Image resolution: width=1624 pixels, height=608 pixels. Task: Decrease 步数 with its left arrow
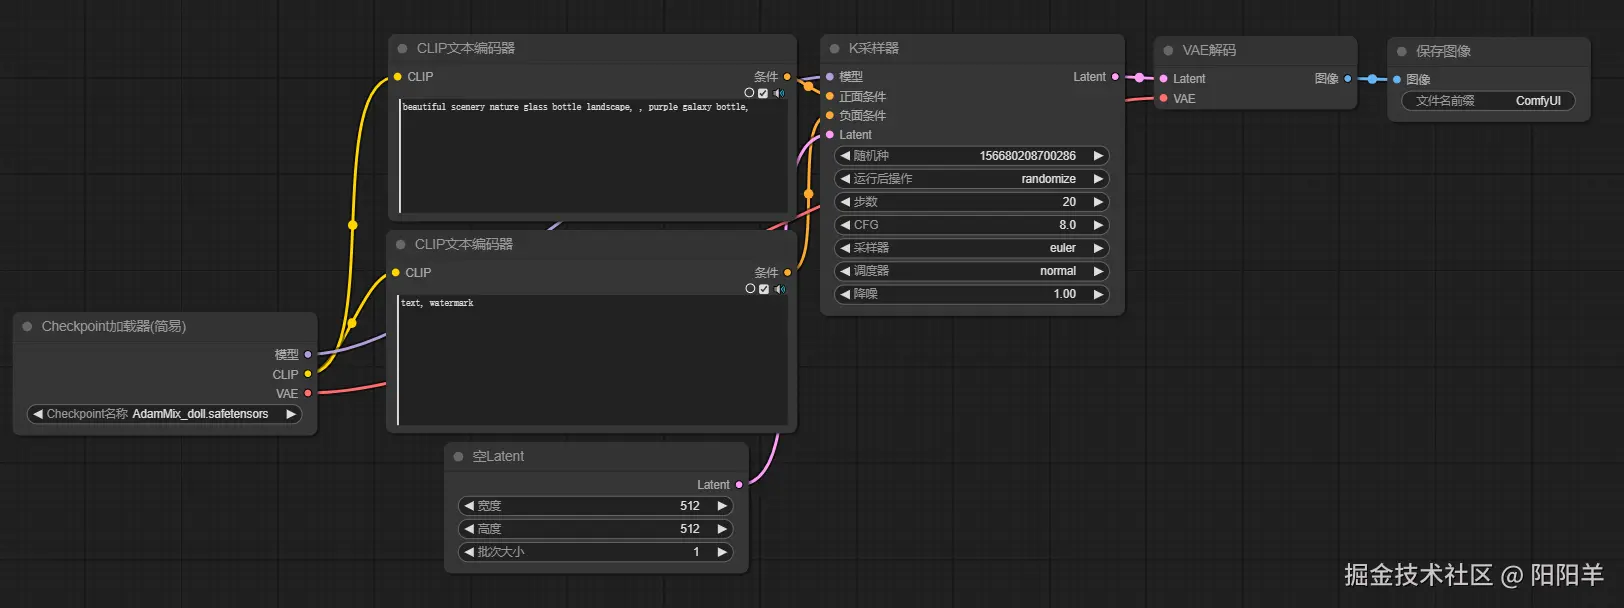point(845,202)
